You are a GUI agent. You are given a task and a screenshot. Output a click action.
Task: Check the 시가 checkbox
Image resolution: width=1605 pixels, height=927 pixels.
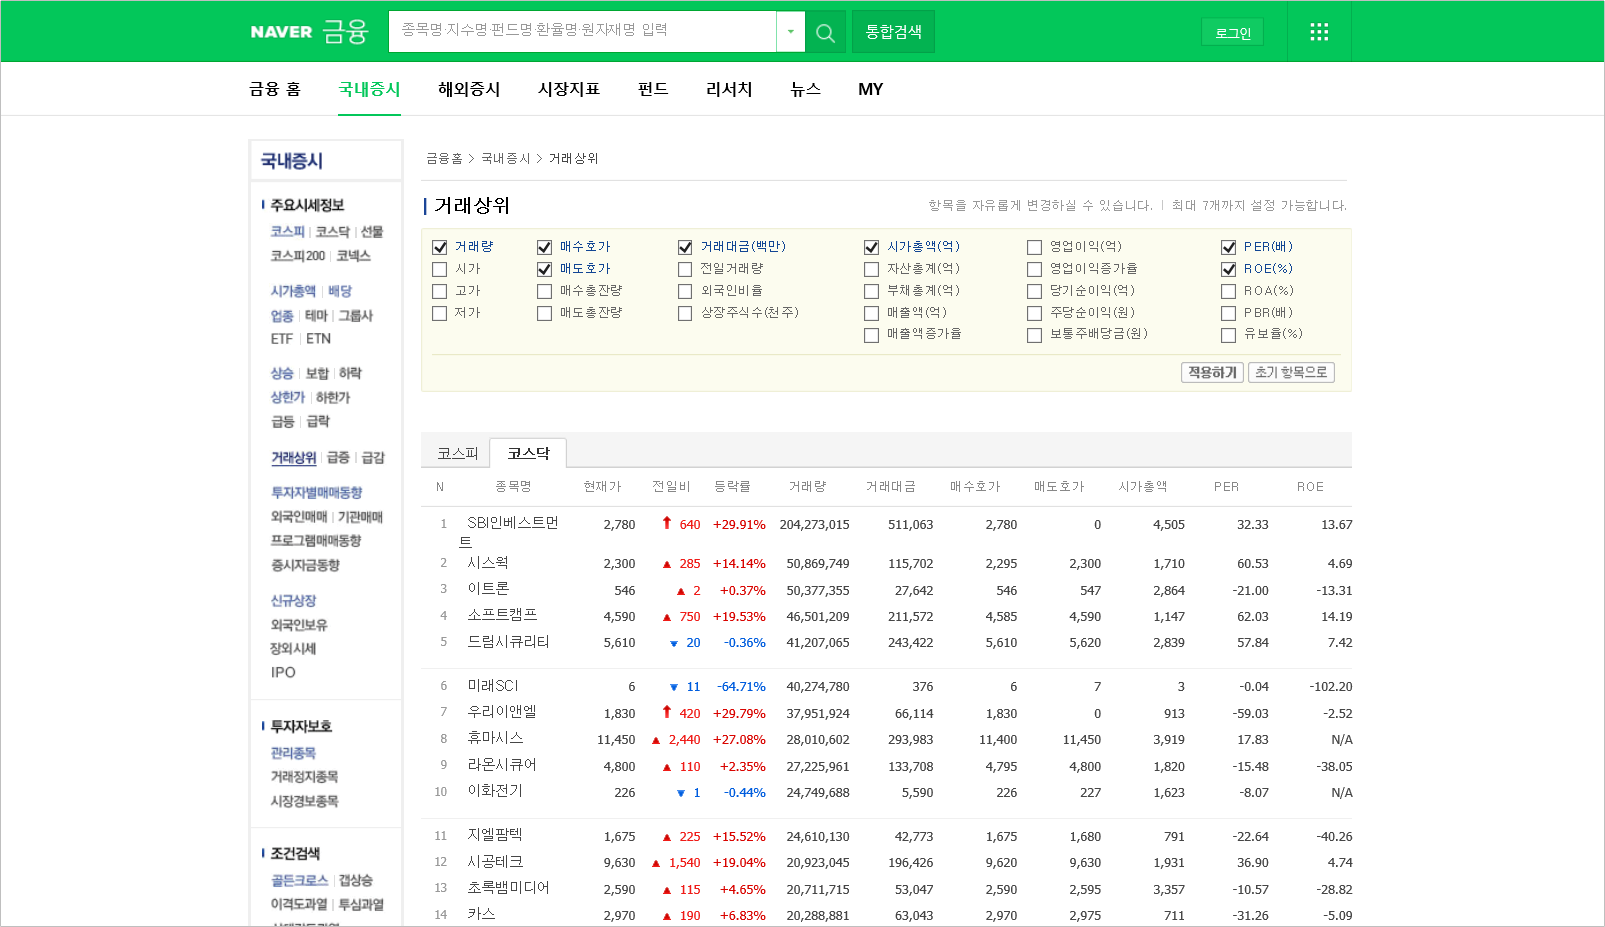(x=439, y=269)
